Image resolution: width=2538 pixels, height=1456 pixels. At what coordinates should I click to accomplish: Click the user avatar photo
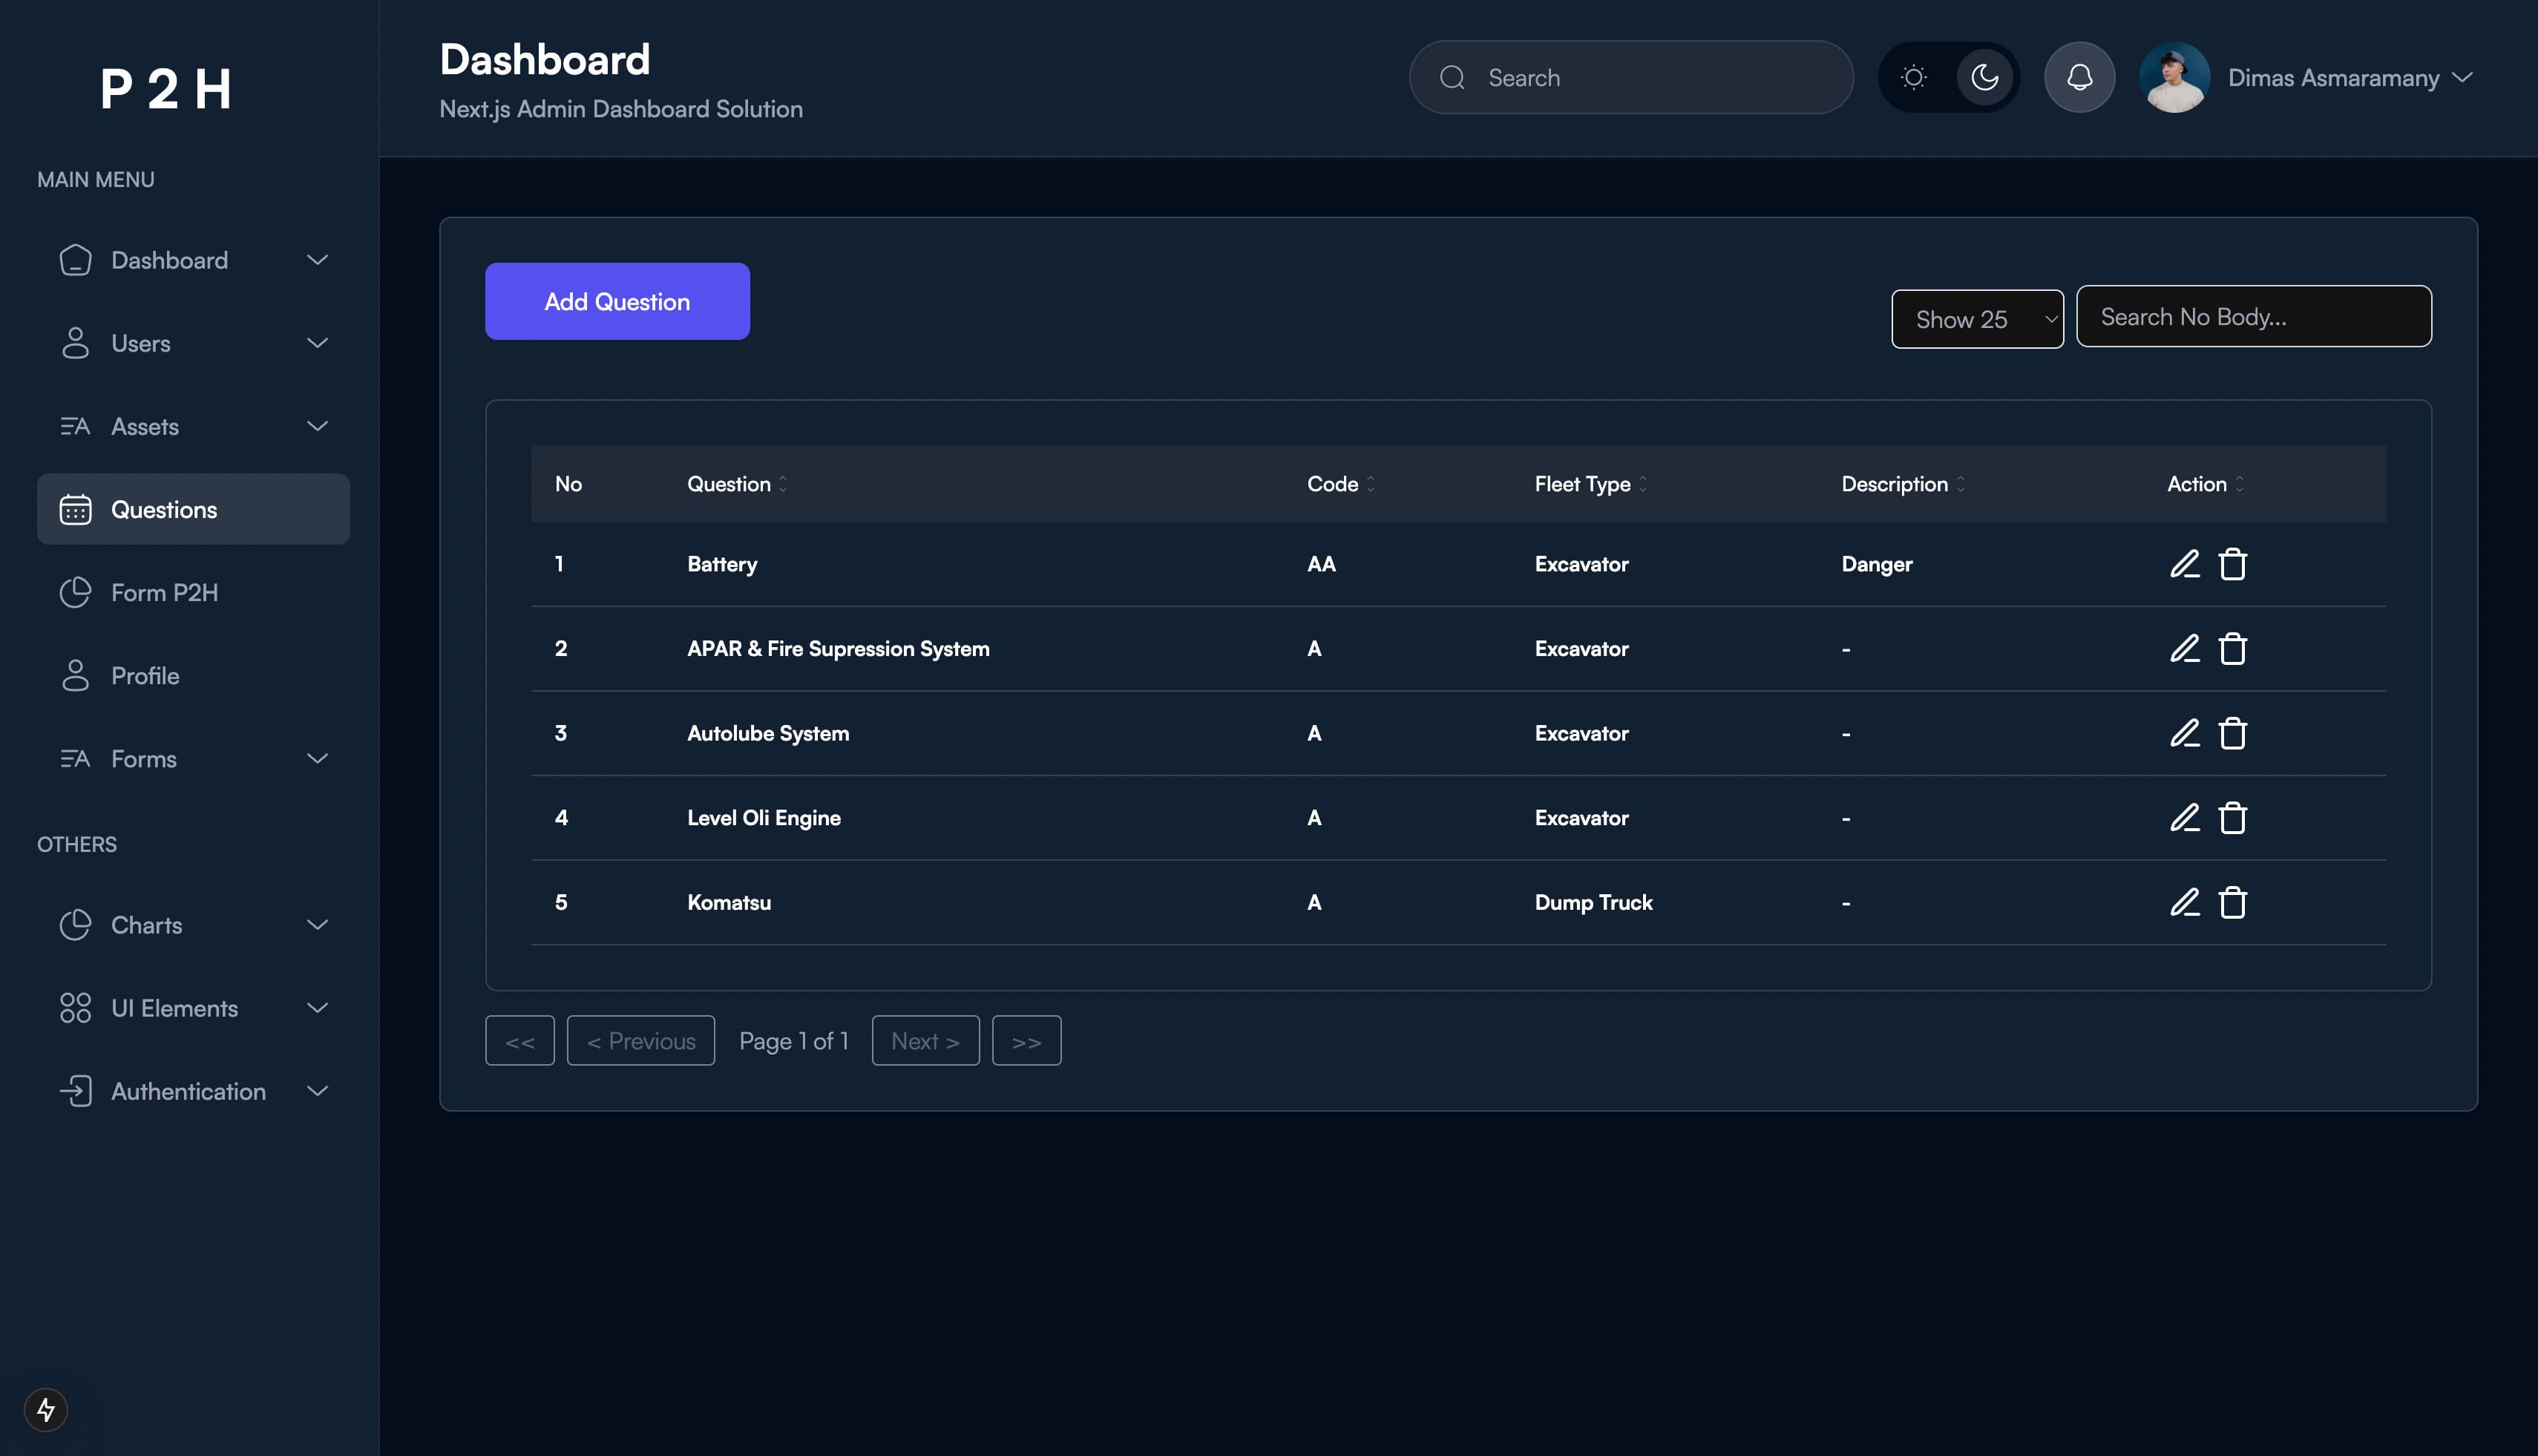tap(2174, 77)
